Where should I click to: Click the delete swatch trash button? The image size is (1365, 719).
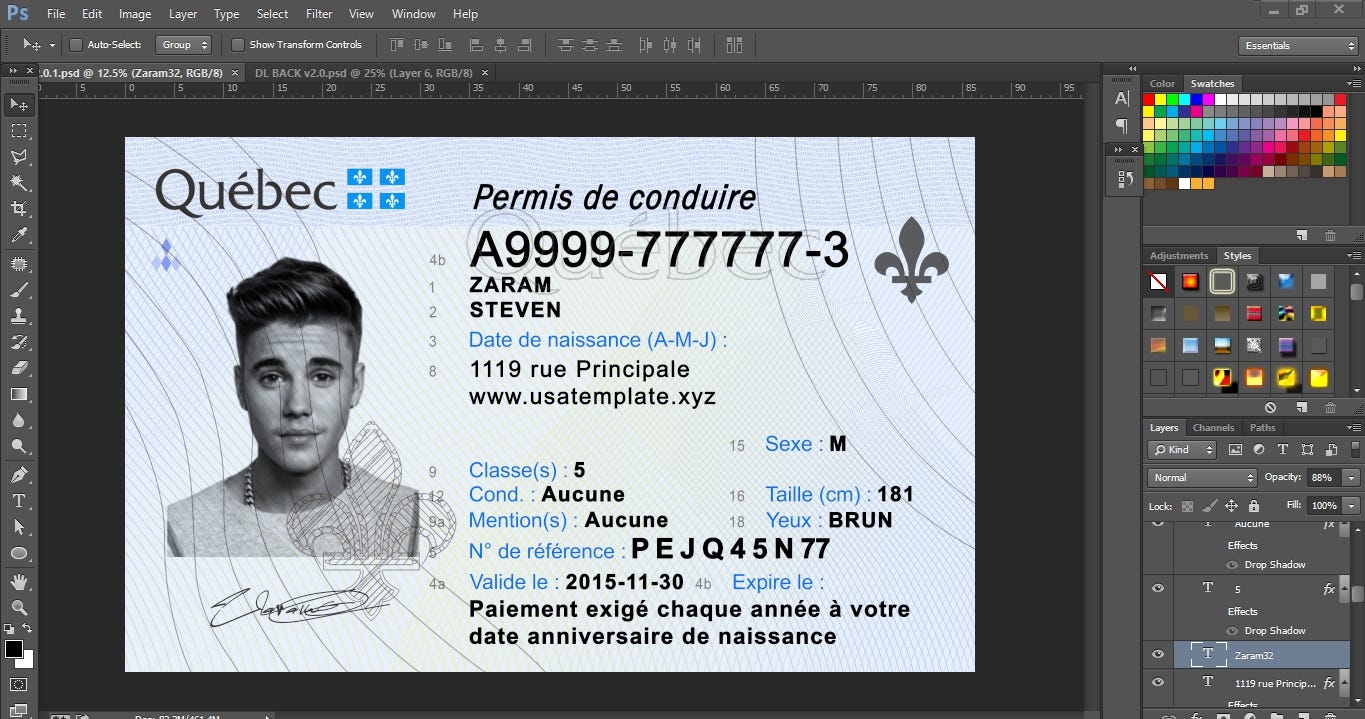(x=1330, y=236)
